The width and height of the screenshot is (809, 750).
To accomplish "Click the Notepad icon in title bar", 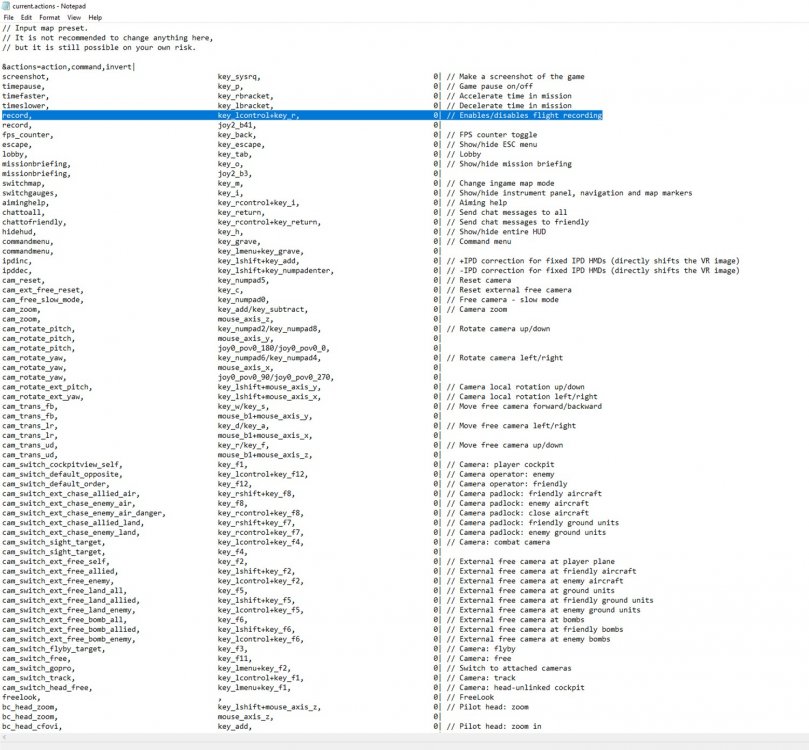I will point(6,6).
